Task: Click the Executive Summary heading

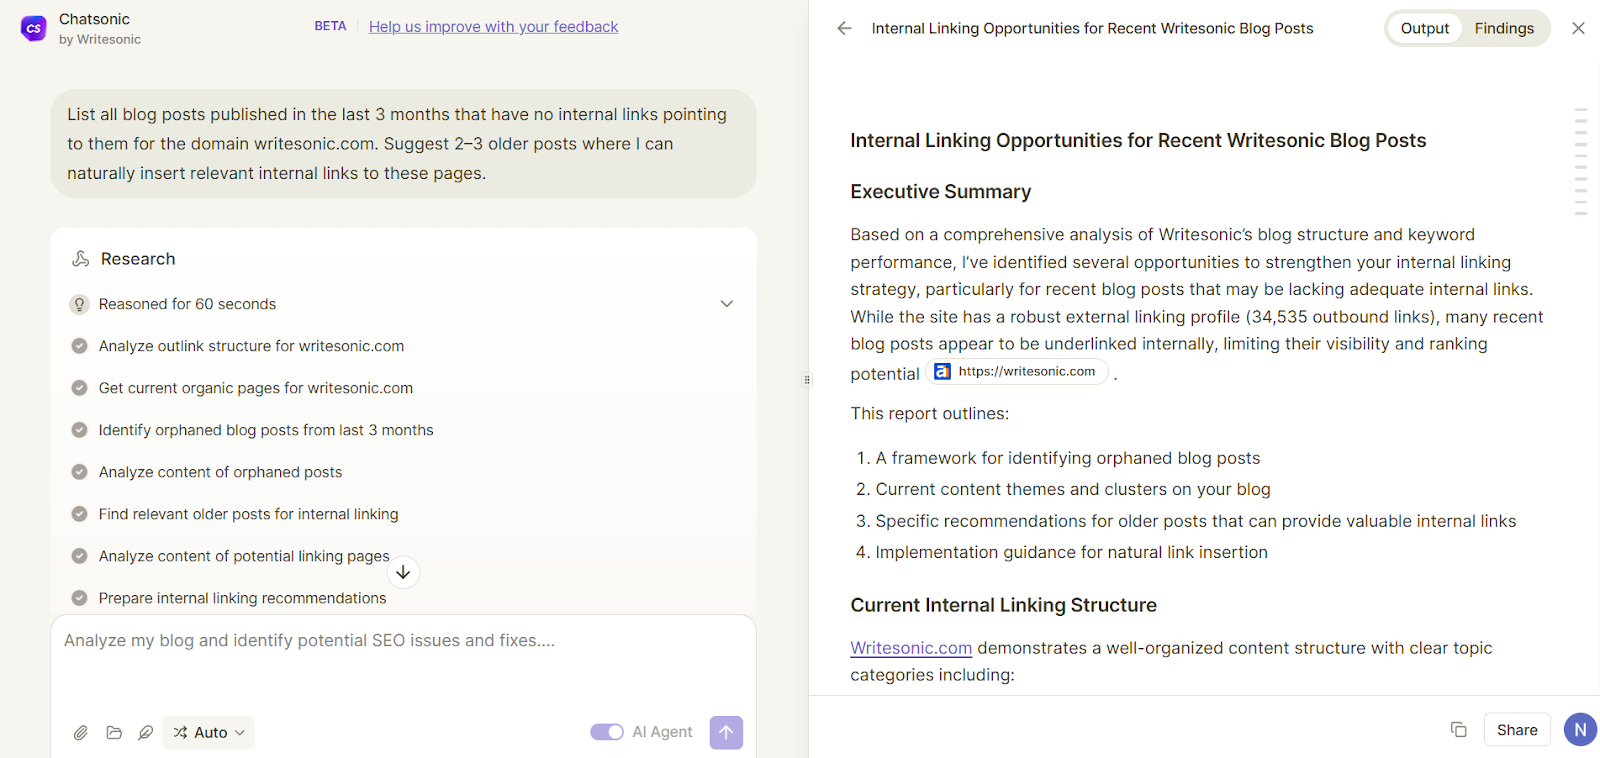Action: tap(941, 192)
